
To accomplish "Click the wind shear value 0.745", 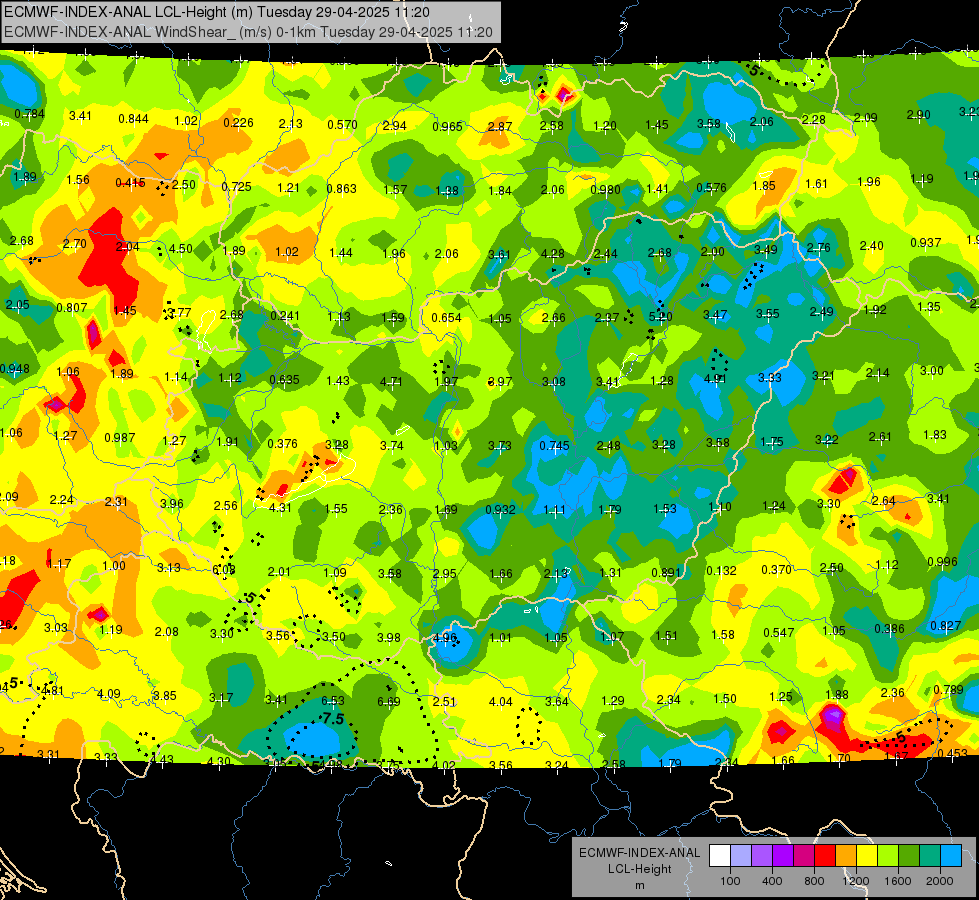I will click(554, 445).
